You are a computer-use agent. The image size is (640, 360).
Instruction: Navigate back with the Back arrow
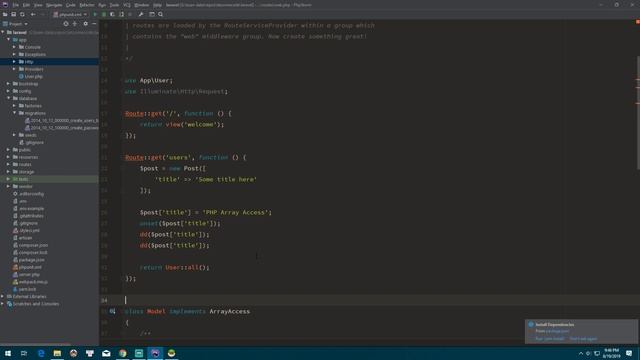(x=33, y=14)
